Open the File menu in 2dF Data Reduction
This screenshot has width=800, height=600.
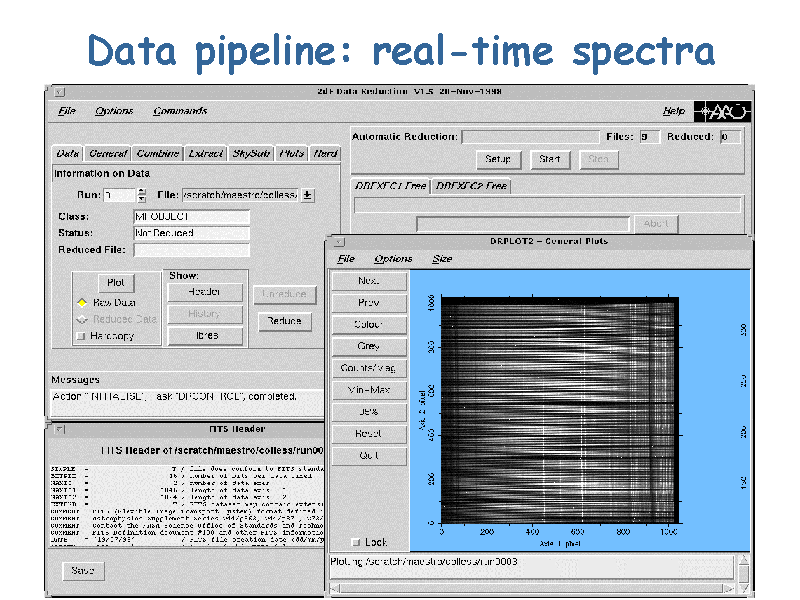click(x=67, y=111)
